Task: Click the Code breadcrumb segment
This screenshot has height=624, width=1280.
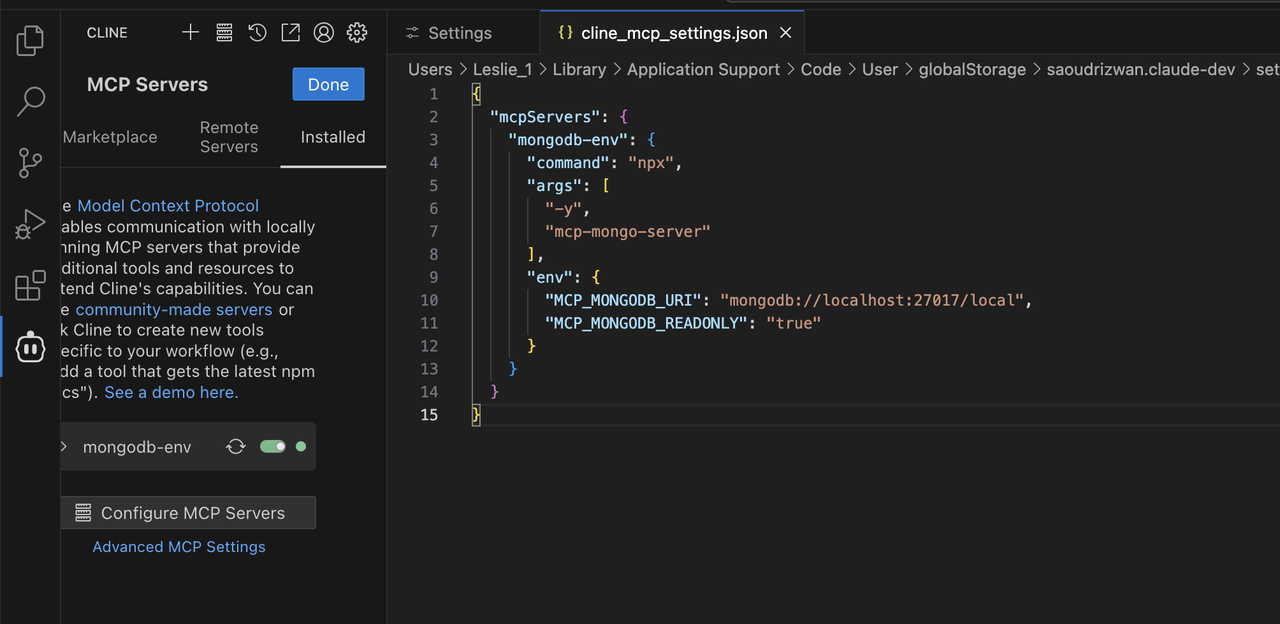Action: (821, 69)
